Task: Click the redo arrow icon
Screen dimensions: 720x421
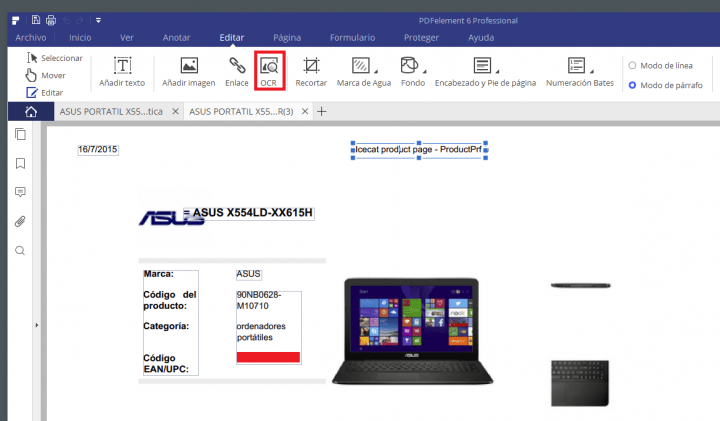Action: click(79, 20)
